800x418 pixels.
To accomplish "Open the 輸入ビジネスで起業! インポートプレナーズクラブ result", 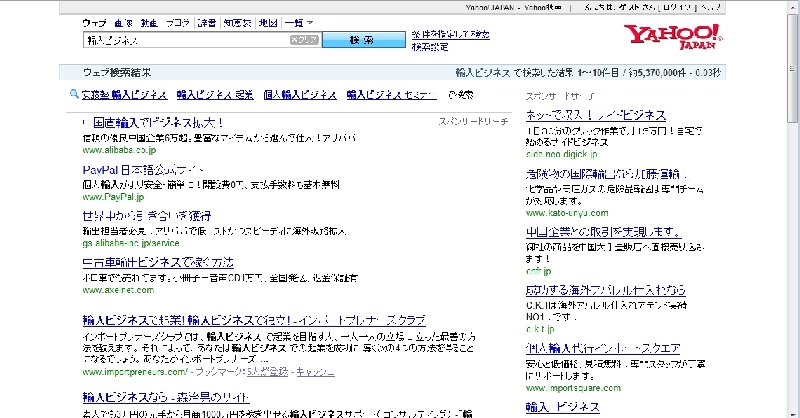I will 254,321.
